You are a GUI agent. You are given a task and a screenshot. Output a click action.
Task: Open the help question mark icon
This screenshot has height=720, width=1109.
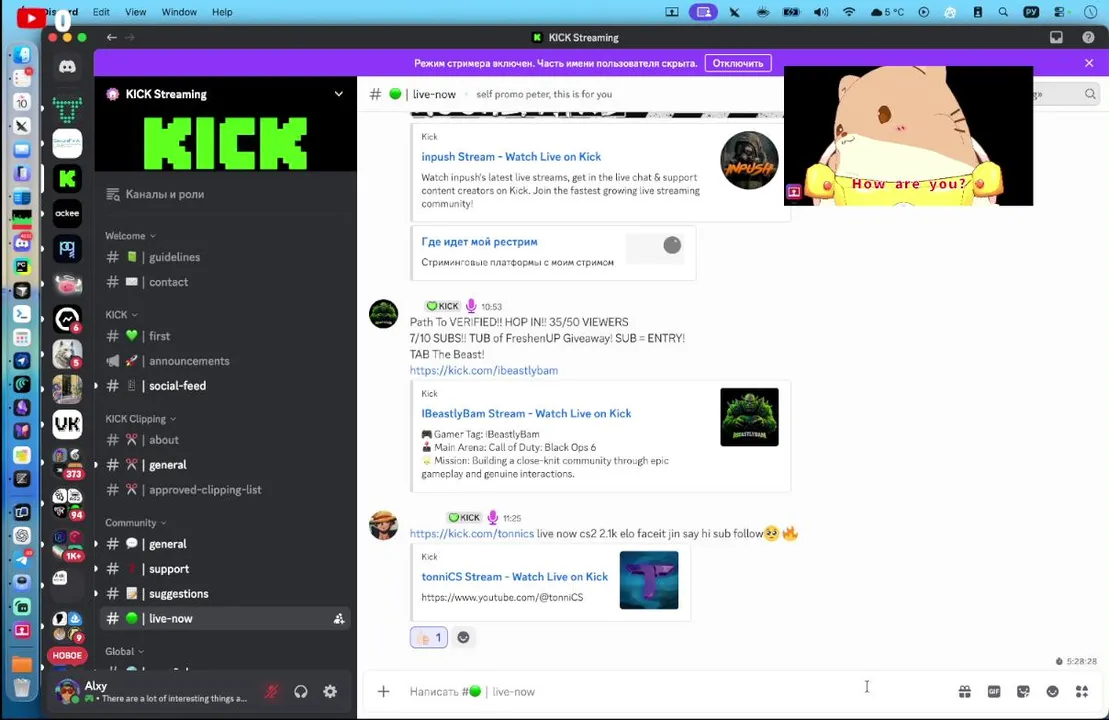point(1088,37)
